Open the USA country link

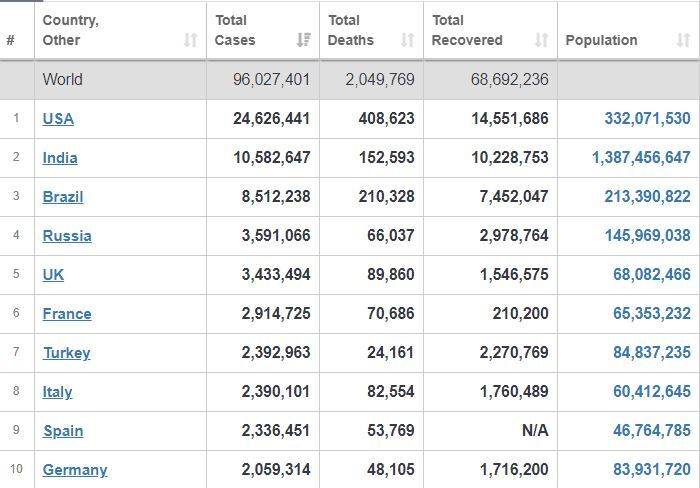tap(58, 119)
